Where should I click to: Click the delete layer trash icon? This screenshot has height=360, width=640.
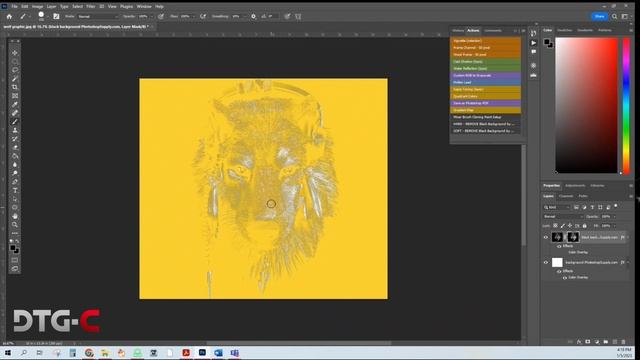[623, 342]
